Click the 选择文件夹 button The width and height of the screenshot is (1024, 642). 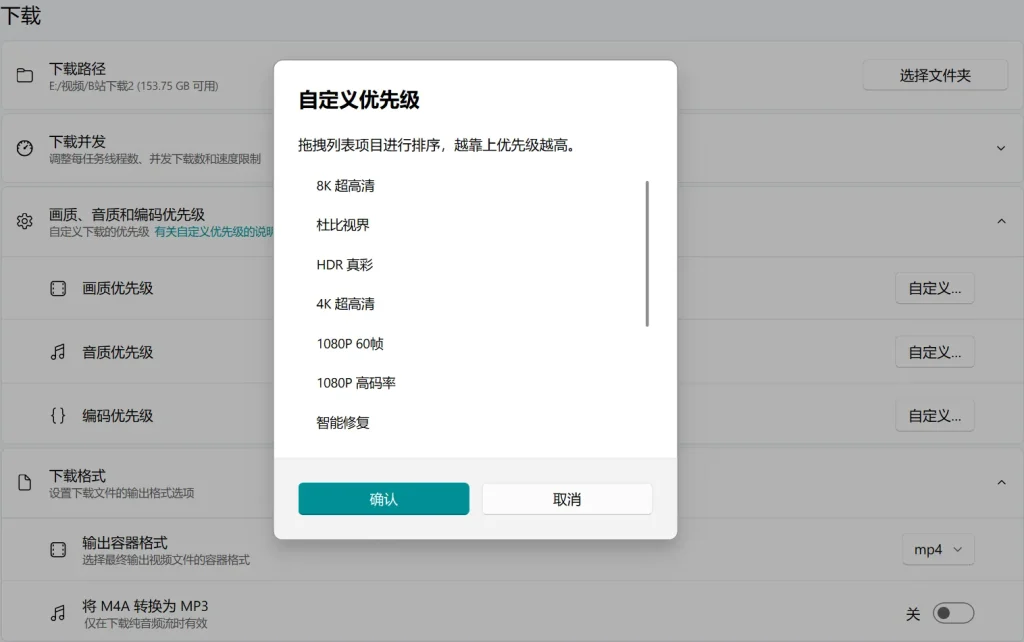(x=935, y=76)
